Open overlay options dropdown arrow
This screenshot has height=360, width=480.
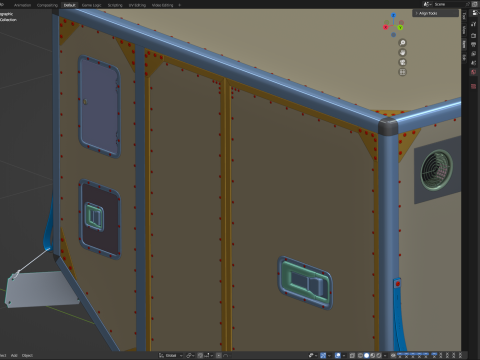coord(344,355)
